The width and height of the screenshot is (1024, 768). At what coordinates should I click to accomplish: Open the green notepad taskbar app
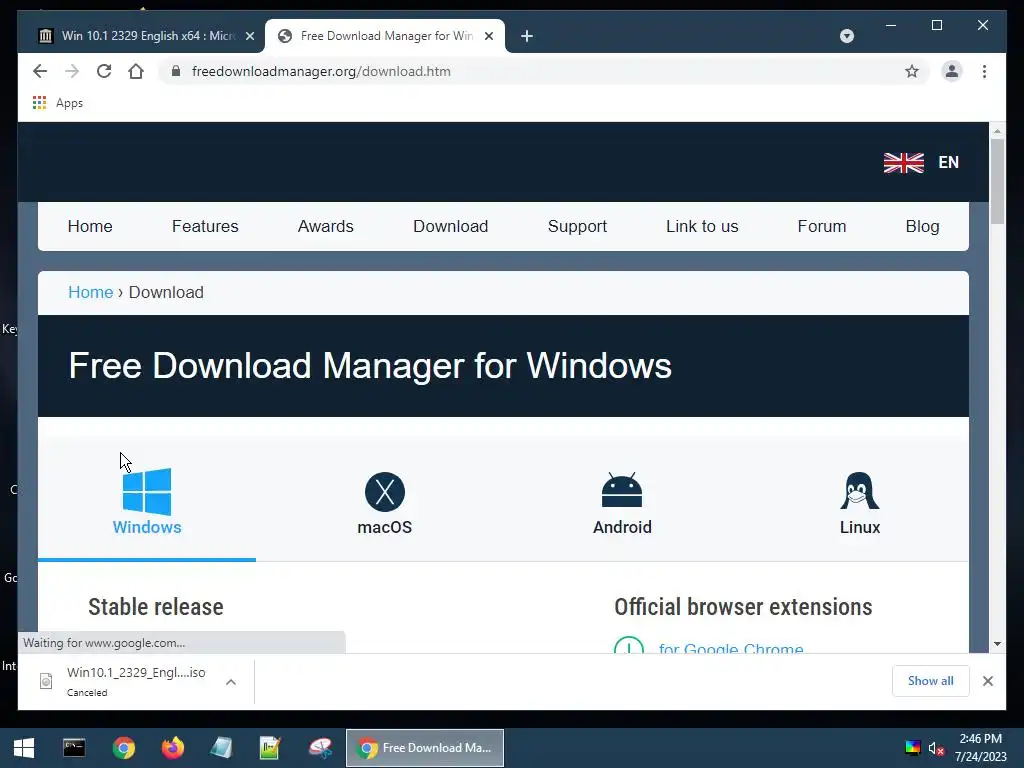[x=270, y=748]
